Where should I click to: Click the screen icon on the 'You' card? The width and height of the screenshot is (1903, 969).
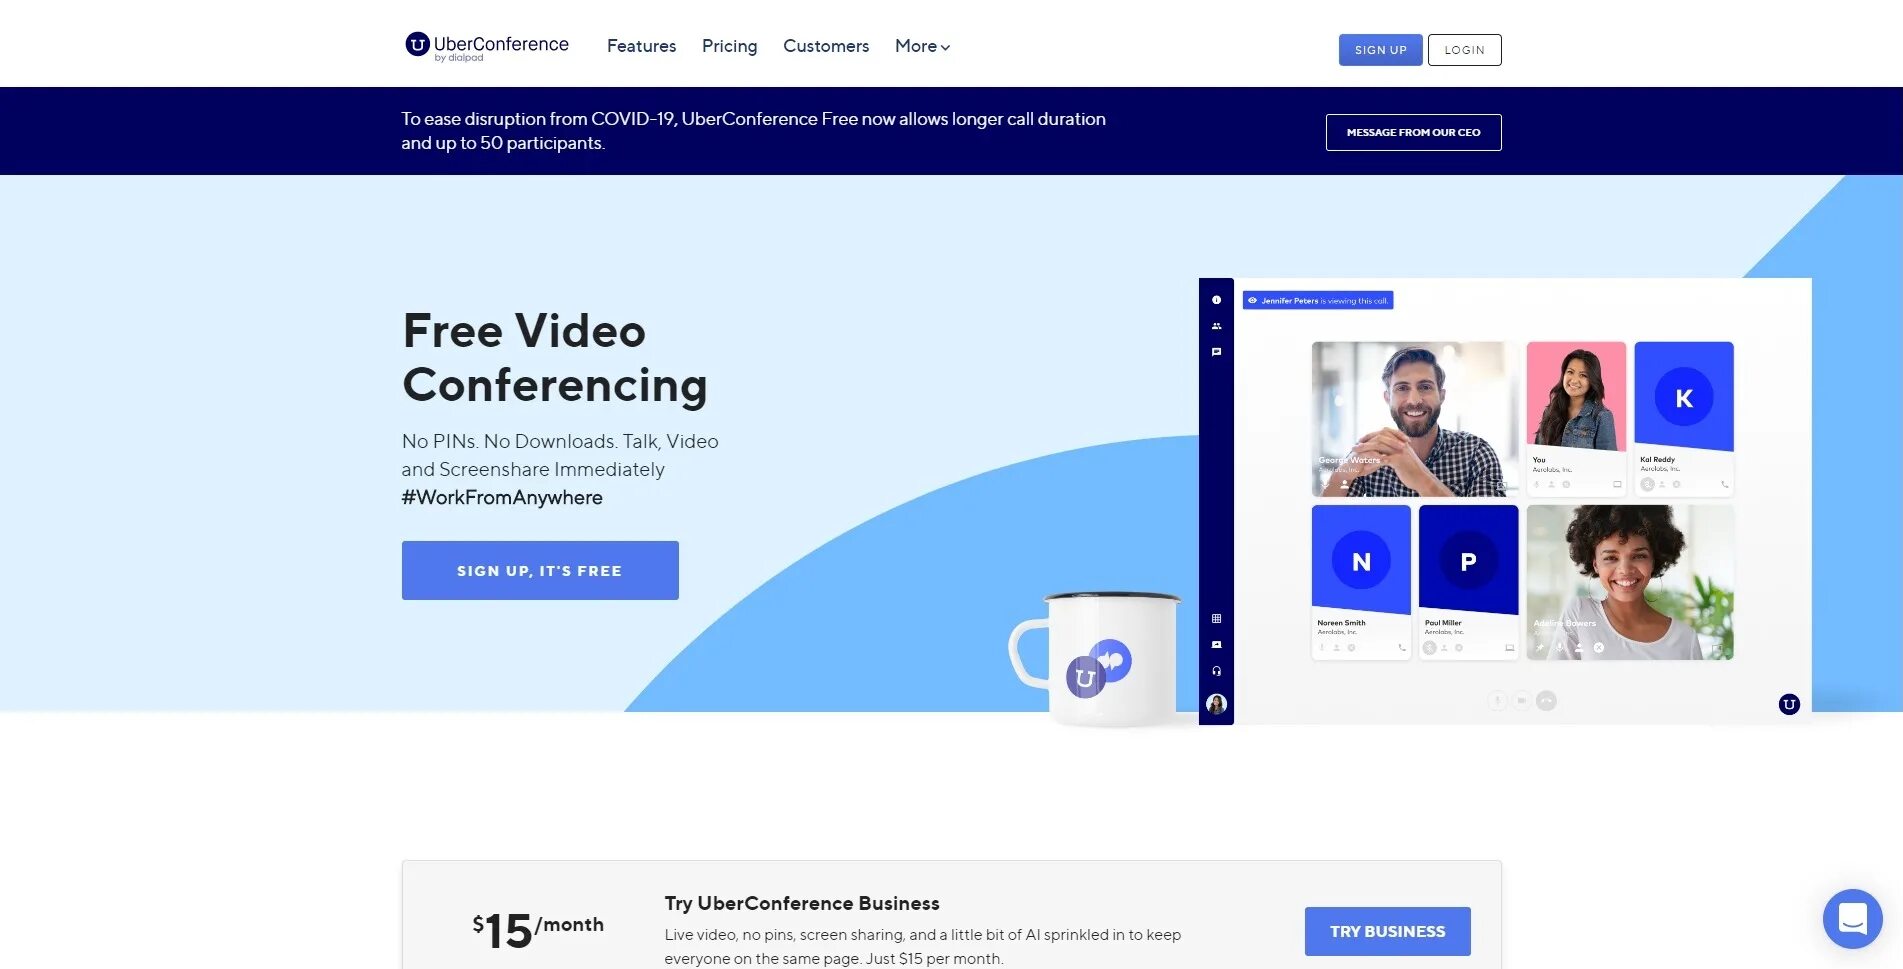point(1617,485)
